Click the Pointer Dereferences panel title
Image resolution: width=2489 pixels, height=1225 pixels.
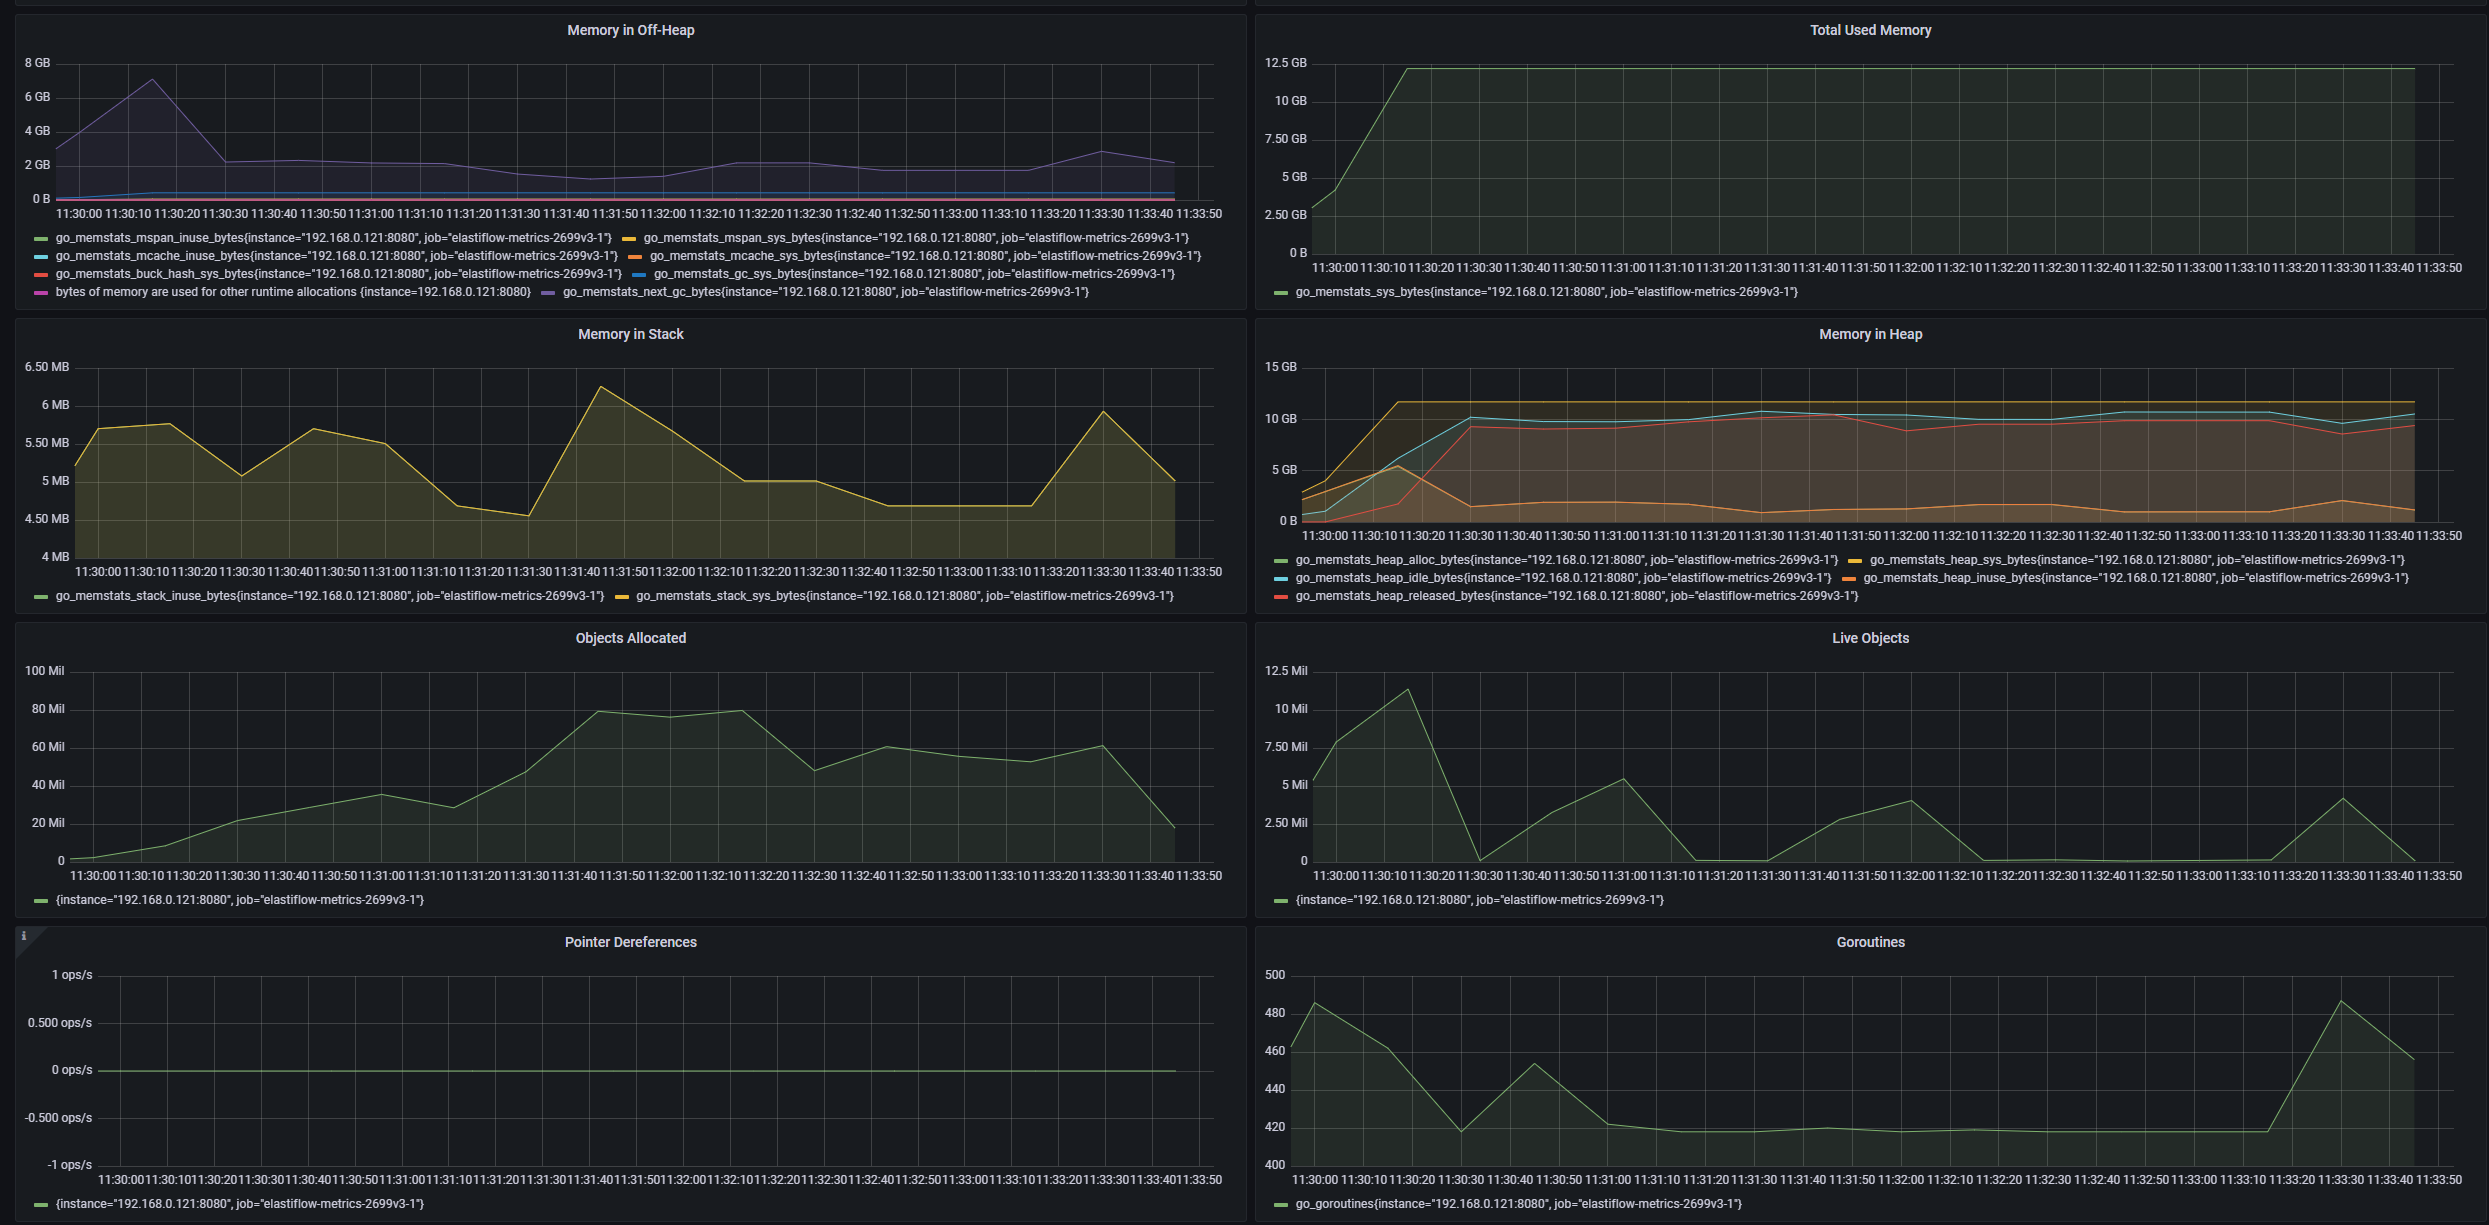630,942
